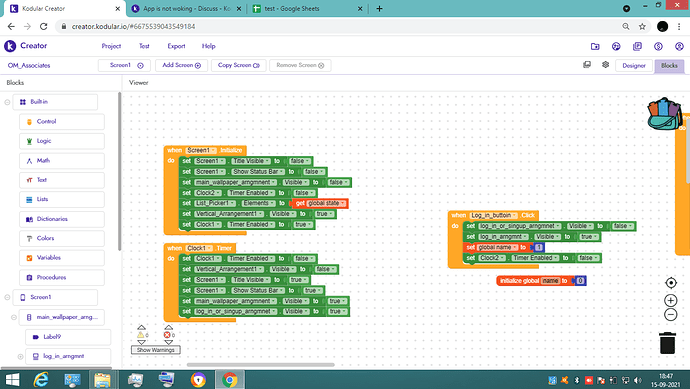Screen dimensions: 690x389
Task: Click the horizontal workspace scrollbar
Action: tap(261, 365)
